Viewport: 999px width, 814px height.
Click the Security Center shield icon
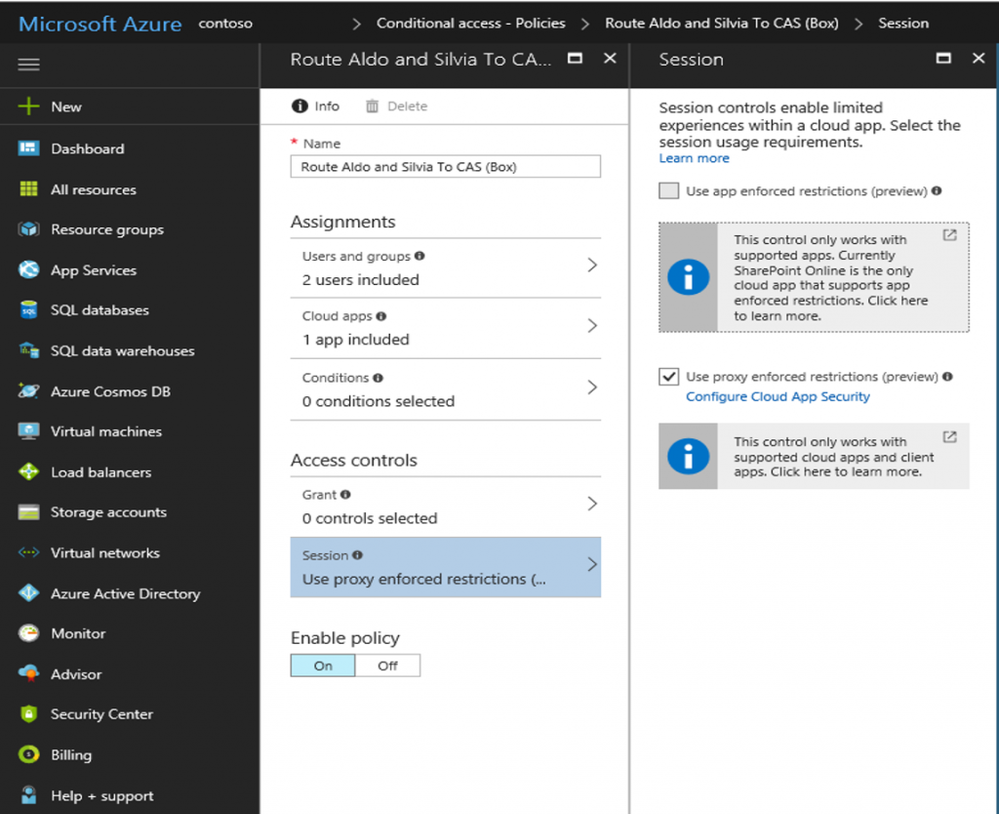pos(29,714)
